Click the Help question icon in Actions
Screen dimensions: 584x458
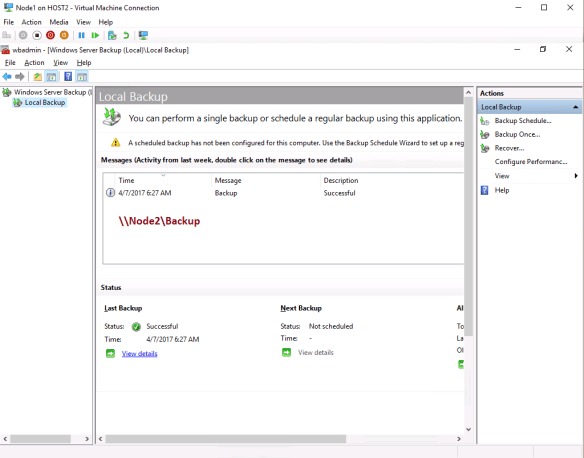(x=485, y=190)
